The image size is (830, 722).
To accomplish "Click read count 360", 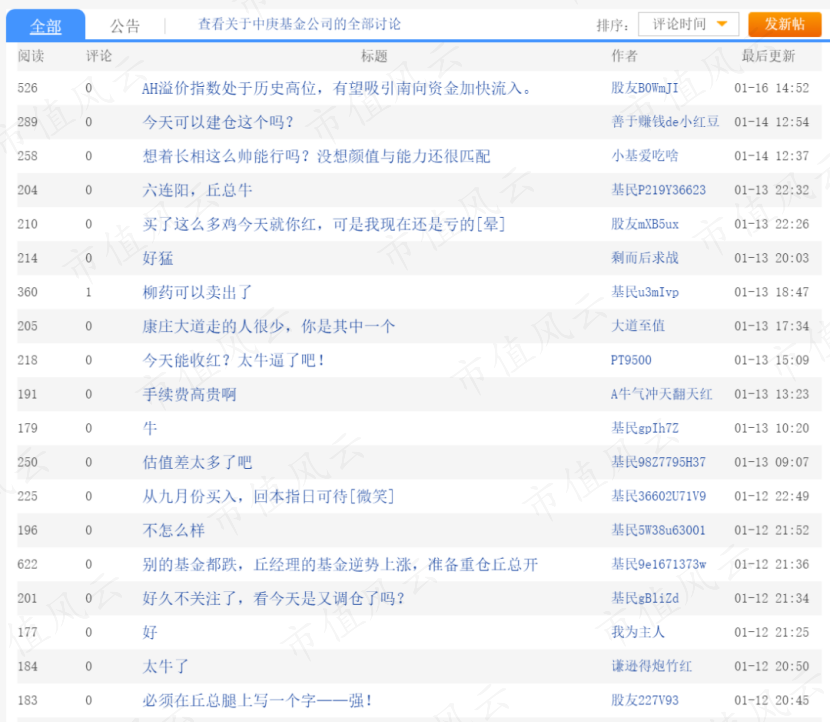I will (x=28, y=292).
